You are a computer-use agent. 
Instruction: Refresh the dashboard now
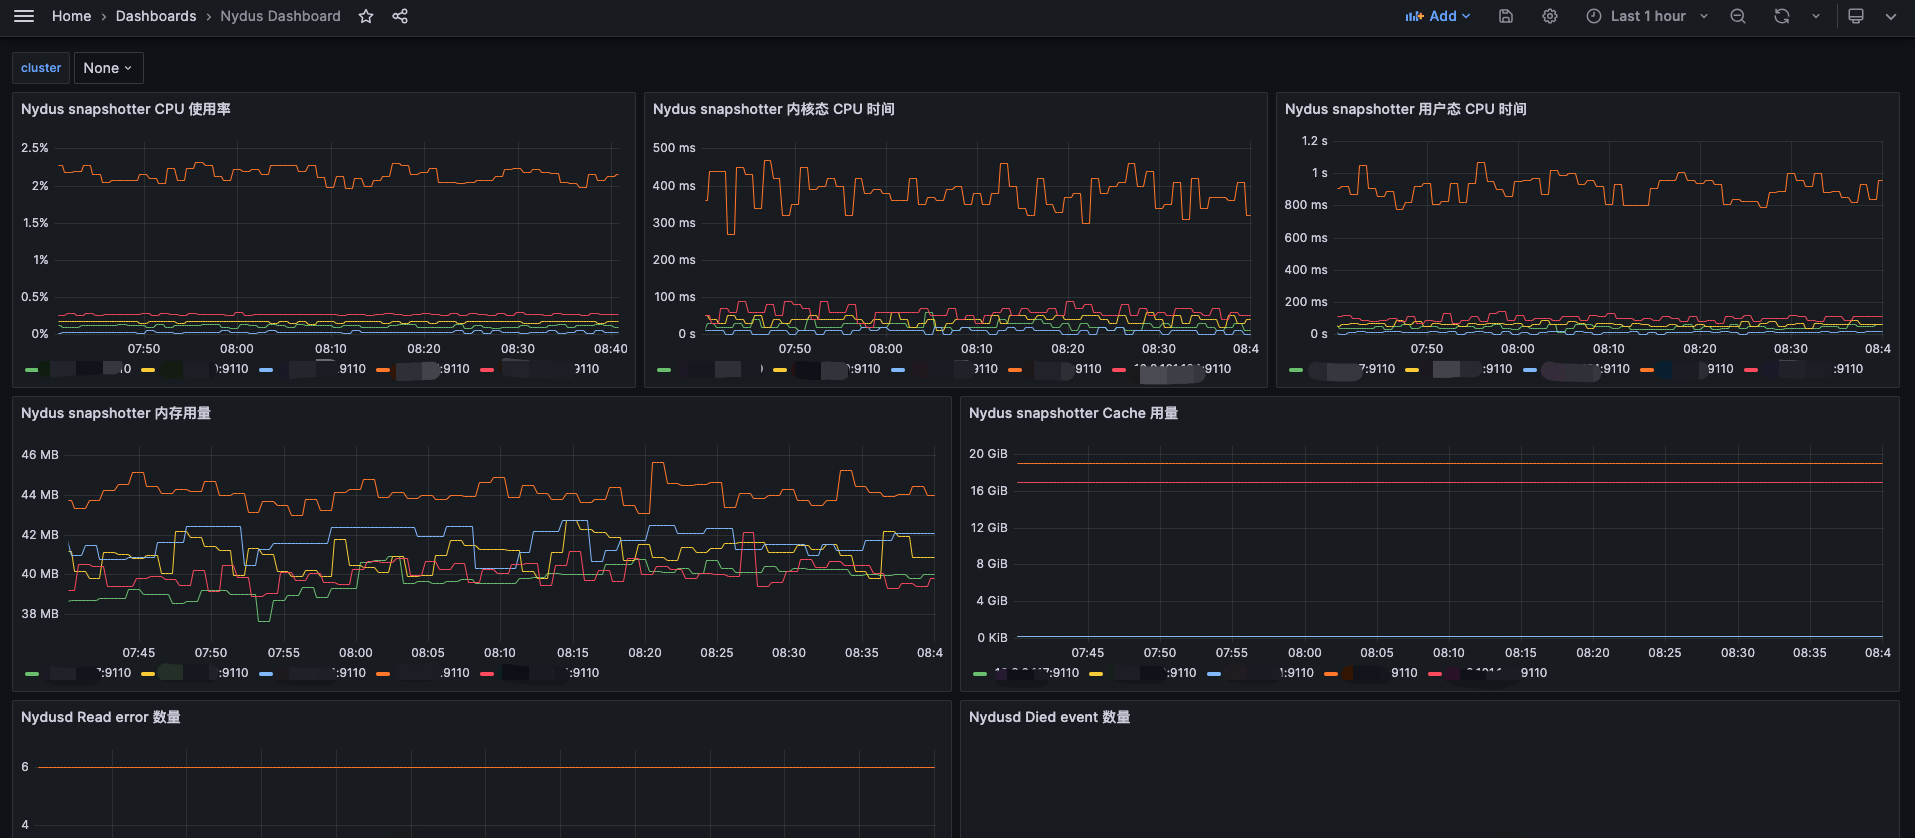(x=1782, y=16)
